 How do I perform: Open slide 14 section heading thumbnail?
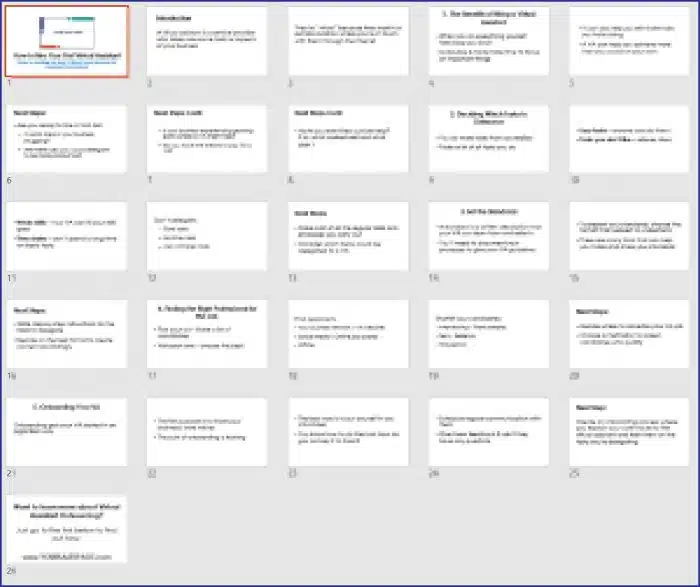489,236
